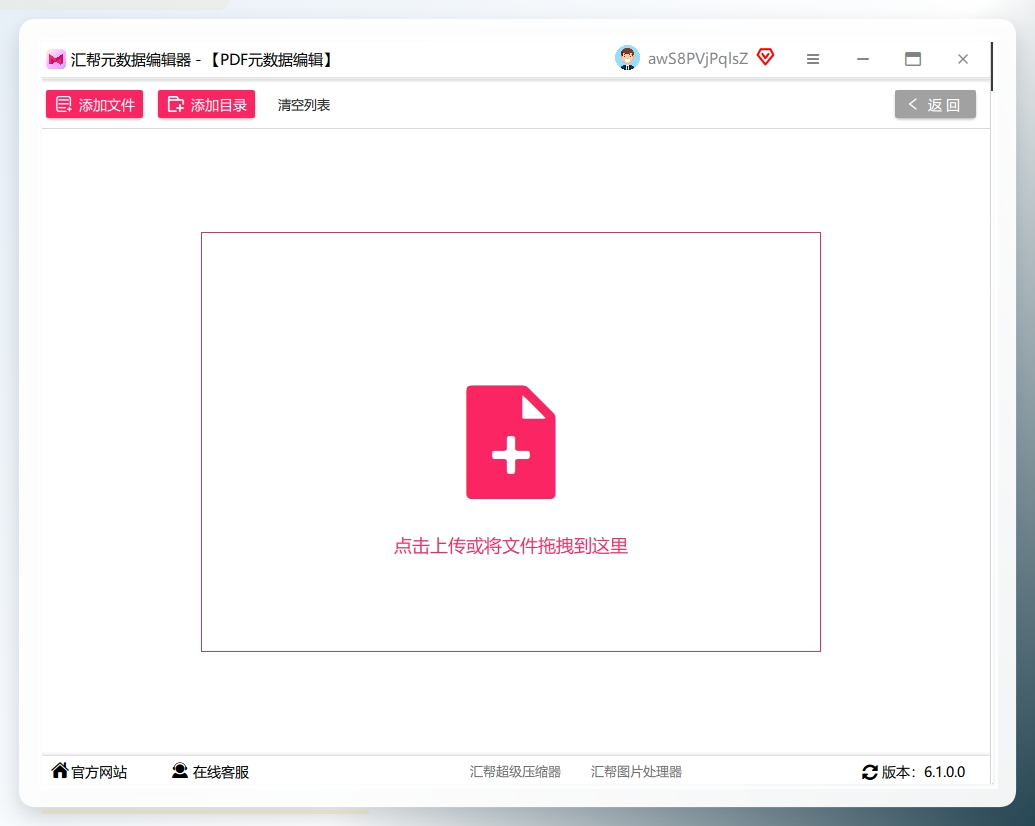Go back using the 返回 button
1035x826 pixels.
(x=935, y=104)
